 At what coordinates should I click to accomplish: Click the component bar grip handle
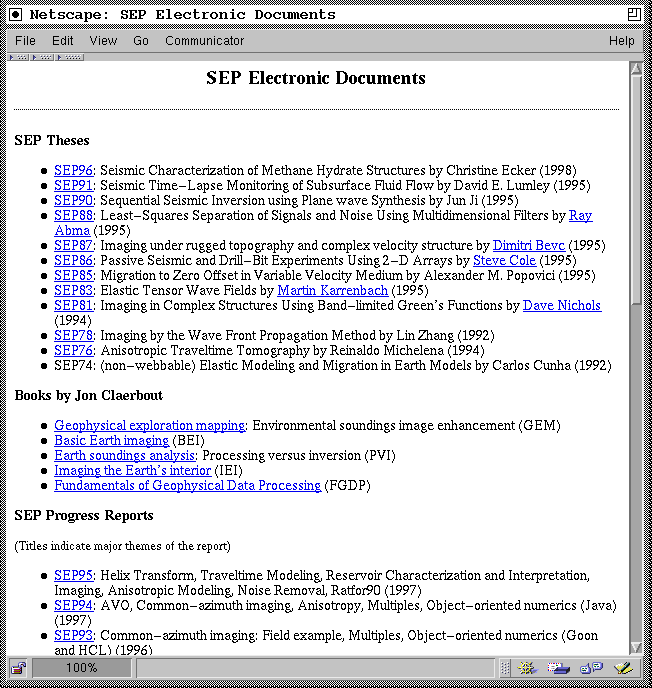(505, 668)
